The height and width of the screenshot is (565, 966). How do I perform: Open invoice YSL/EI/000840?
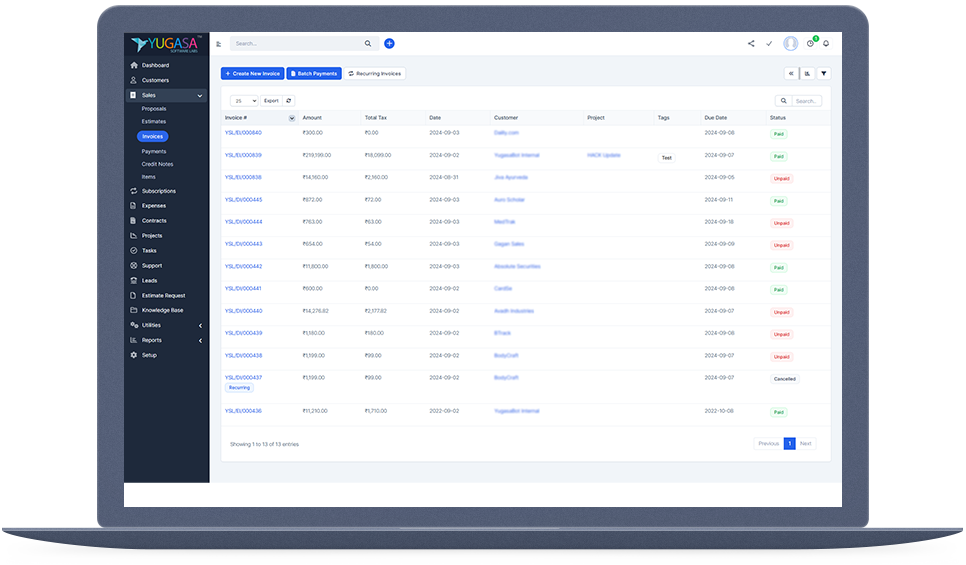tap(243, 132)
